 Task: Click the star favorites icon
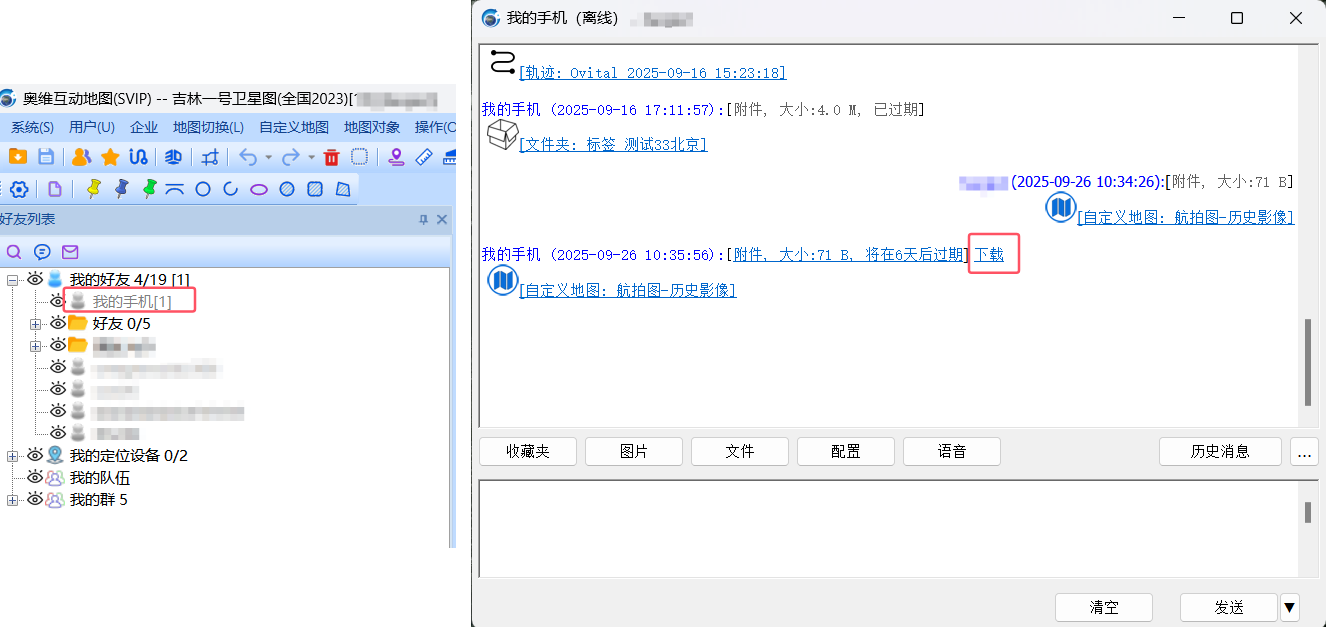(x=109, y=156)
